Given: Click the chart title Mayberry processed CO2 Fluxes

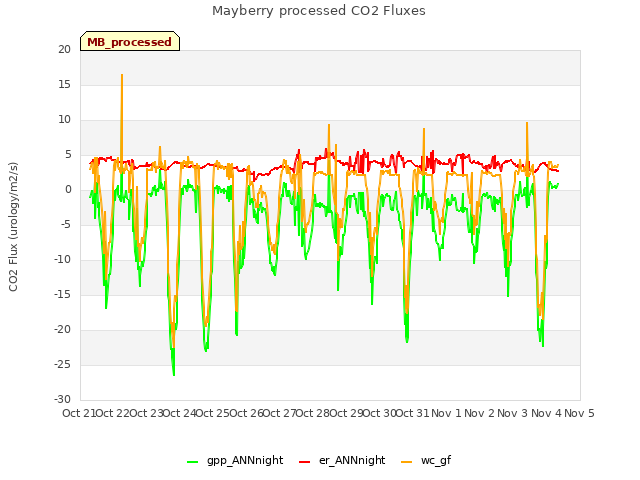Looking at the screenshot, I should coord(319,11).
